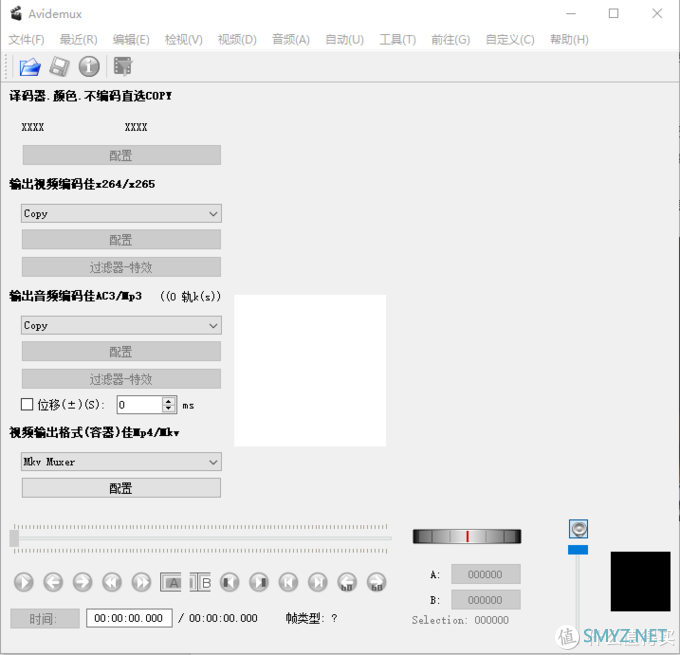The width and height of the screenshot is (680, 655).
Task: Click the black preview thumbnail
Action: click(641, 581)
